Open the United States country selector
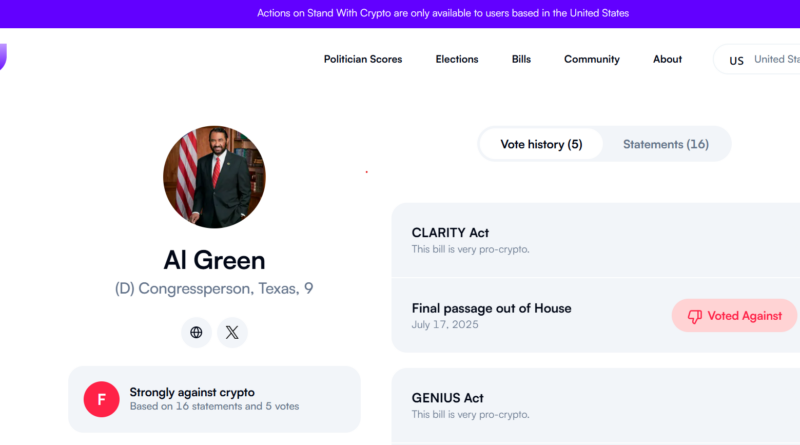The height and width of the screenshot is (445, 800). coord(757,59)
